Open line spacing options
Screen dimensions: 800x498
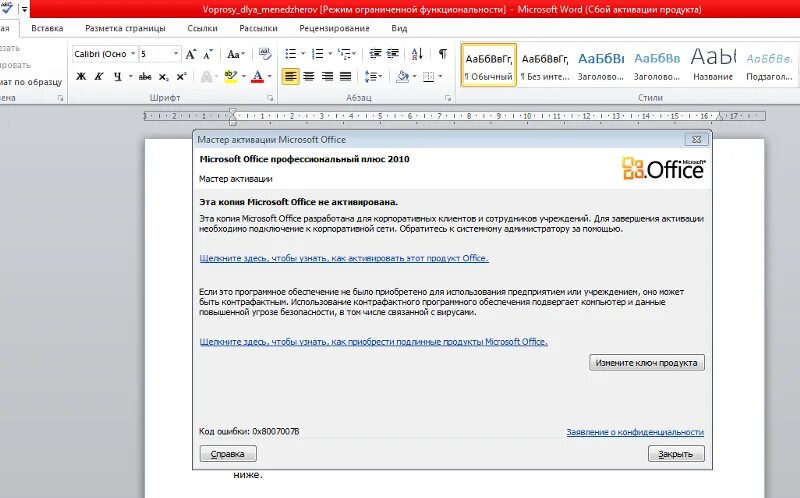pyautogui.click(x=372, y=77)
